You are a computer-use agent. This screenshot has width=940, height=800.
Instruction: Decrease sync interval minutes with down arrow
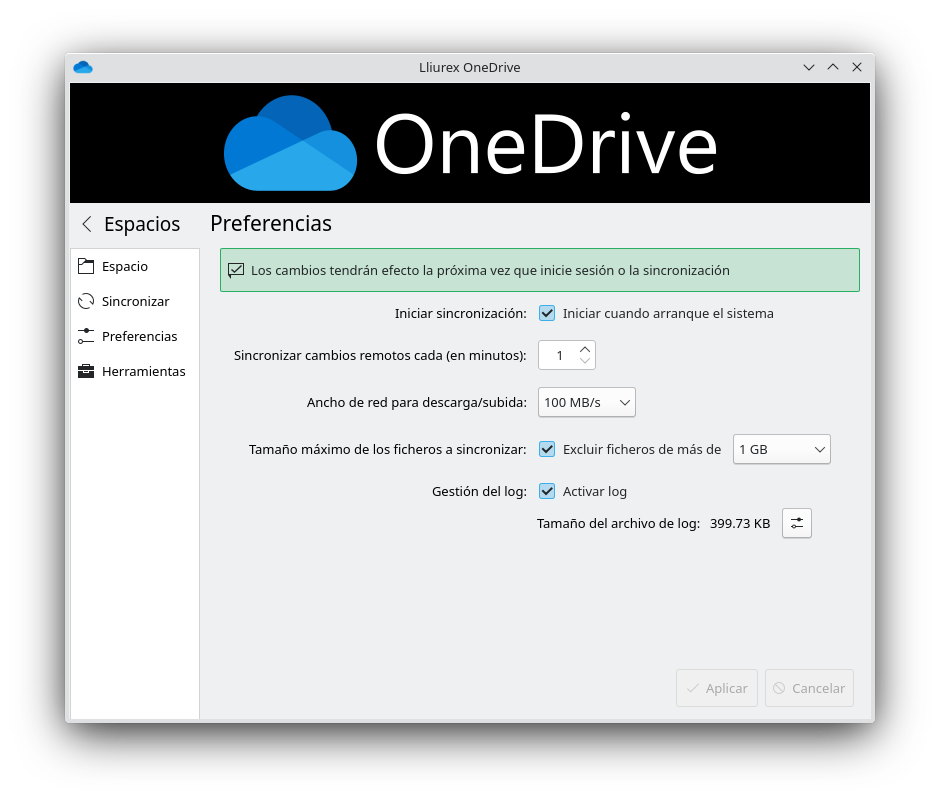pos(585,361)
